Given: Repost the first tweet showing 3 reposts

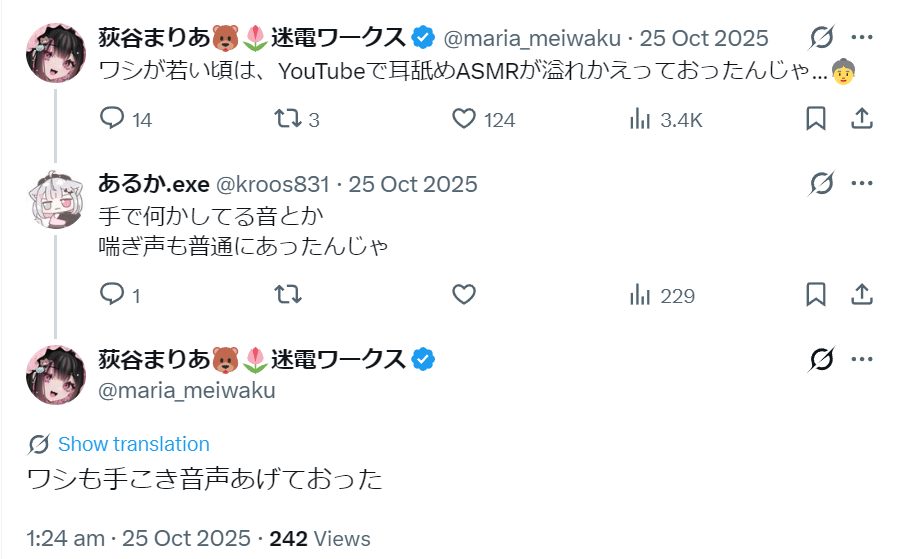Looking at the screenshot, I should pos(297,119).
